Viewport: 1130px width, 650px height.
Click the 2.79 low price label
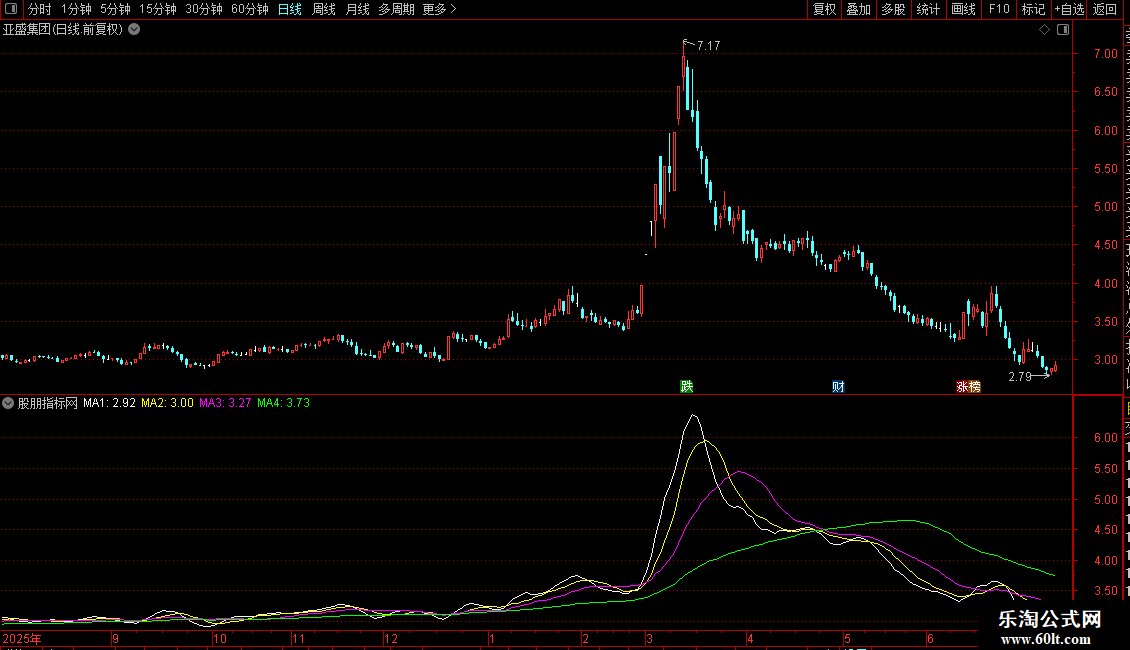[x=1020, y=377]
